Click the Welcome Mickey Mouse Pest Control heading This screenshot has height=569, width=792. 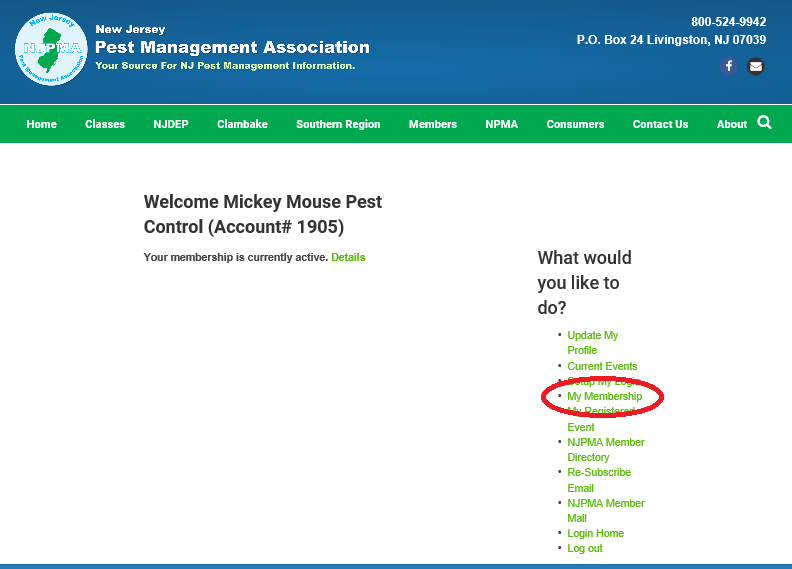click(263, 214)
